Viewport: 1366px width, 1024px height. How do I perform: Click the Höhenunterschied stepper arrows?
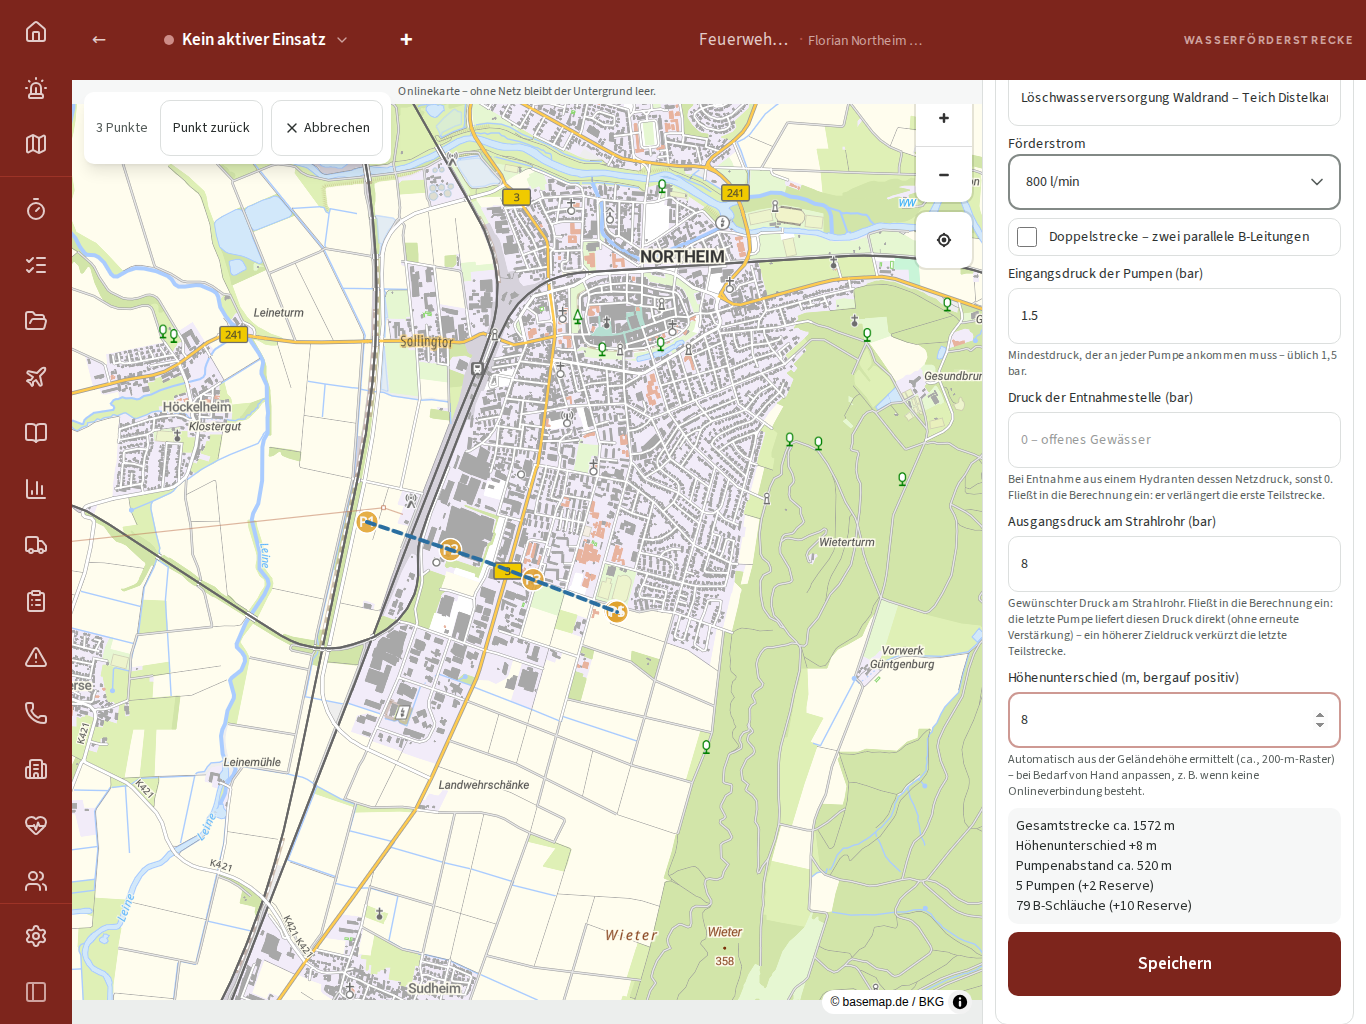click(1320, 720)
